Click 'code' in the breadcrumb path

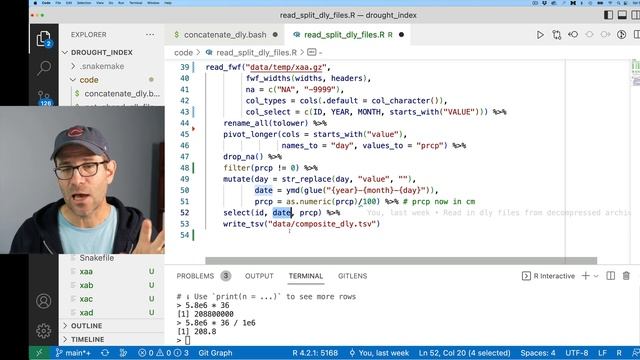click(183, 52)
